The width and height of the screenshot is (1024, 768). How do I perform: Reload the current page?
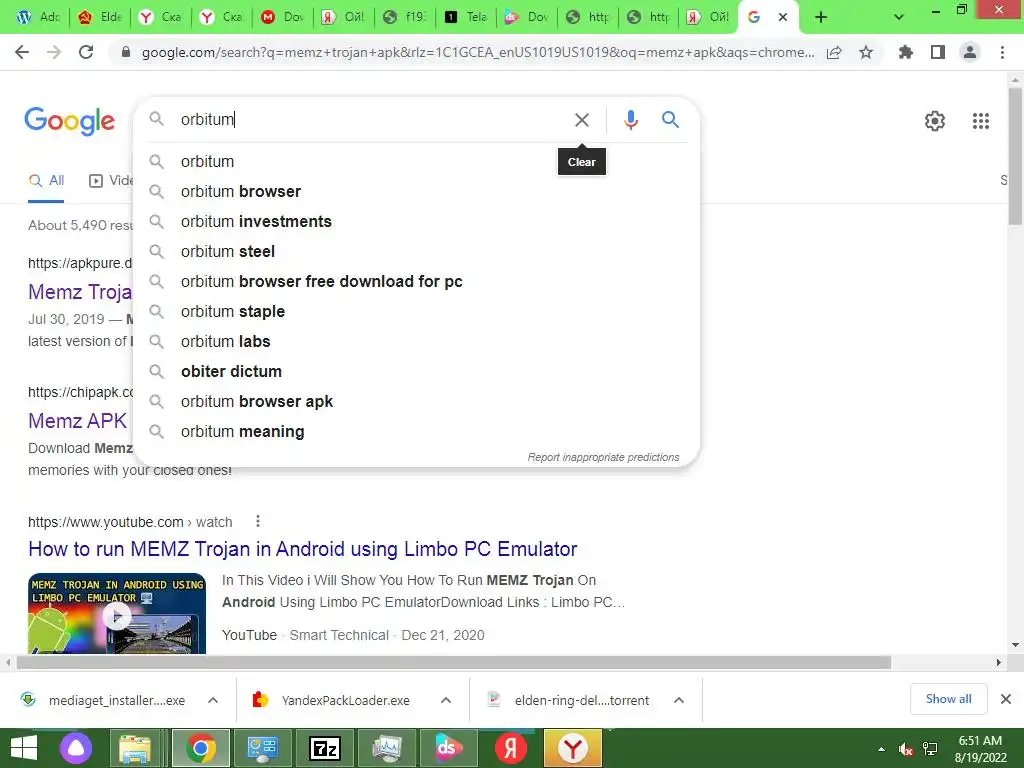click(86, 52)
